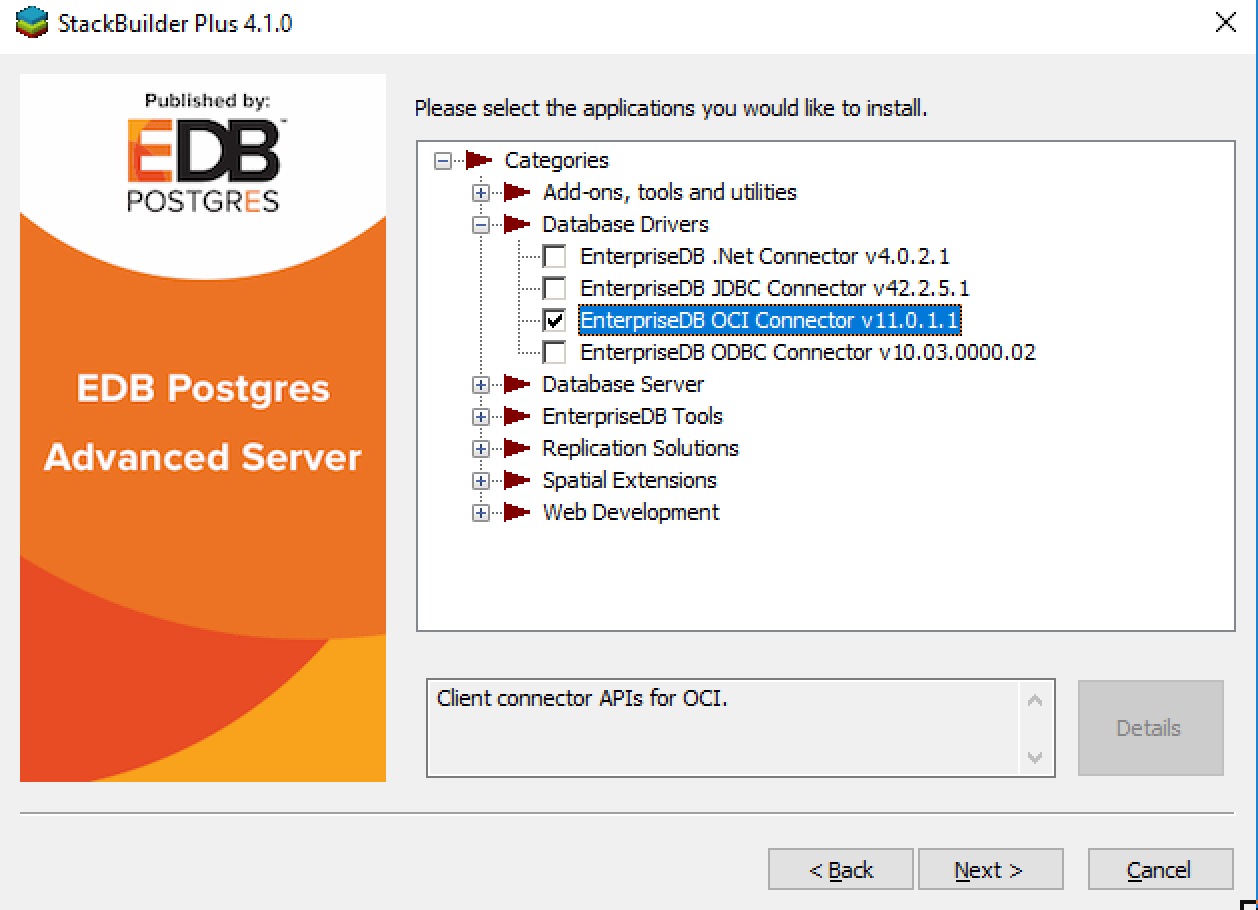Select EnterpriseDB ODBC Connector v10.03.0000.02 row
This screenshot has height=910, width=1258.
click(x=807, y=352)
